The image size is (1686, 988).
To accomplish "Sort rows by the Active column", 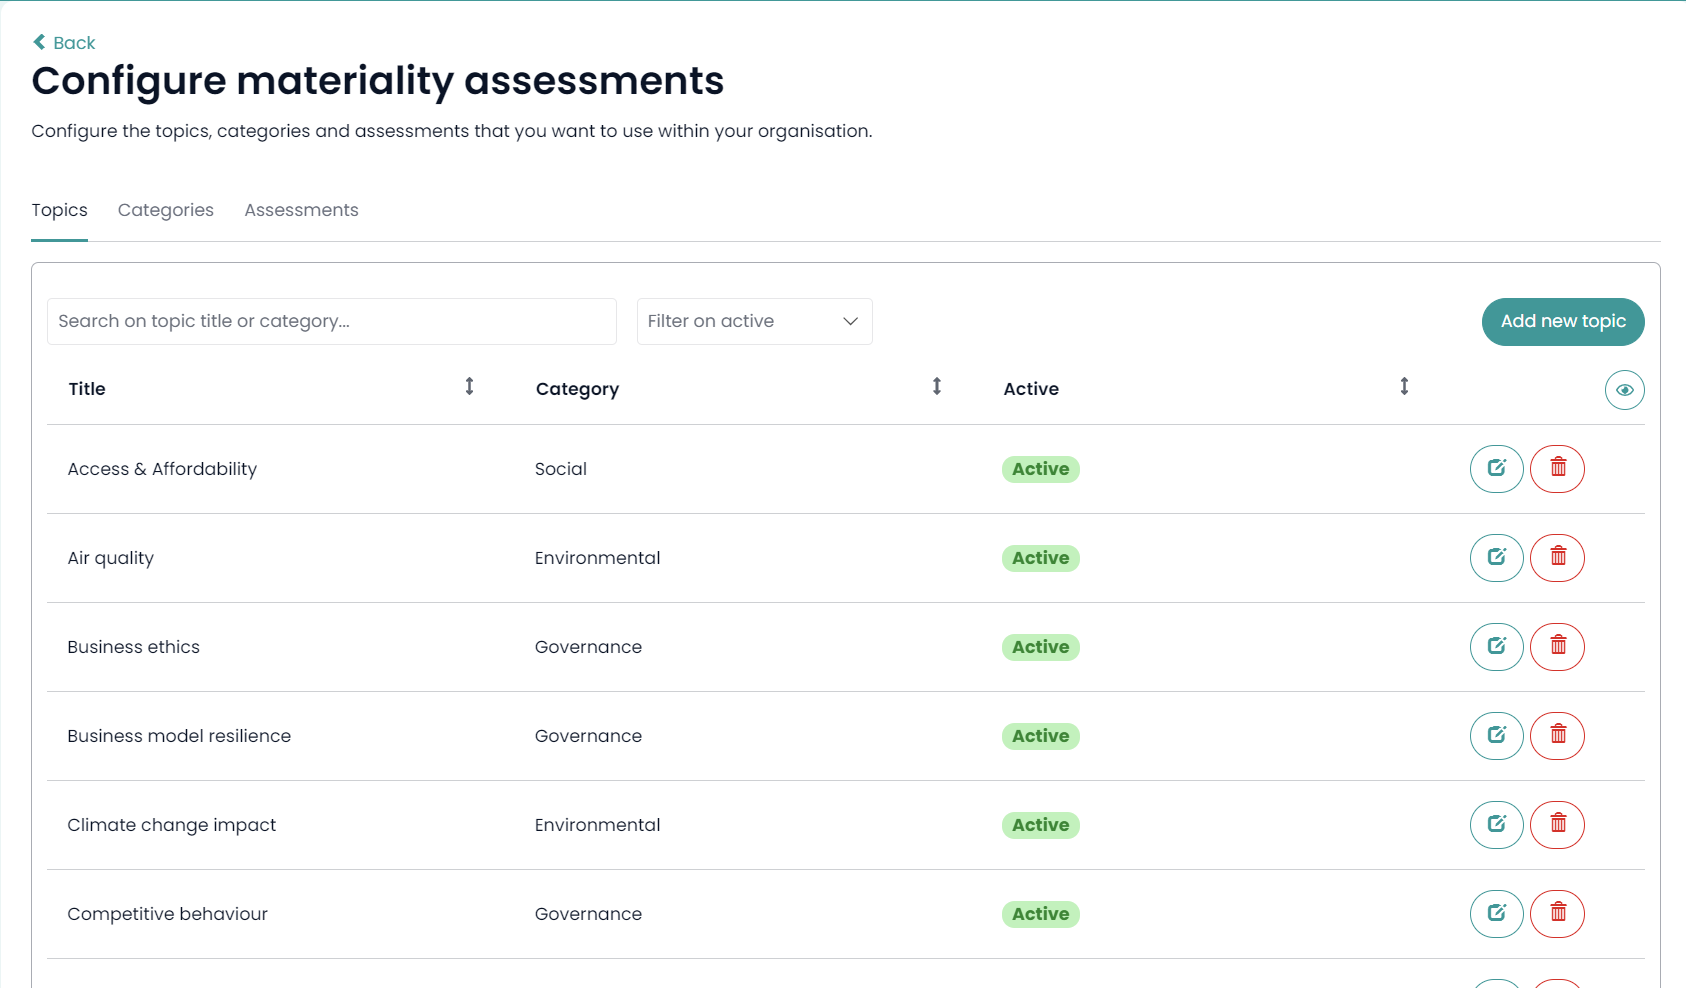I will 1404,386.
